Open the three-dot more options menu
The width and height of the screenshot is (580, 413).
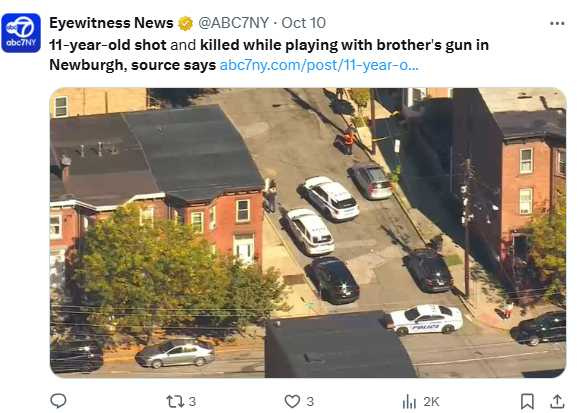557,24
